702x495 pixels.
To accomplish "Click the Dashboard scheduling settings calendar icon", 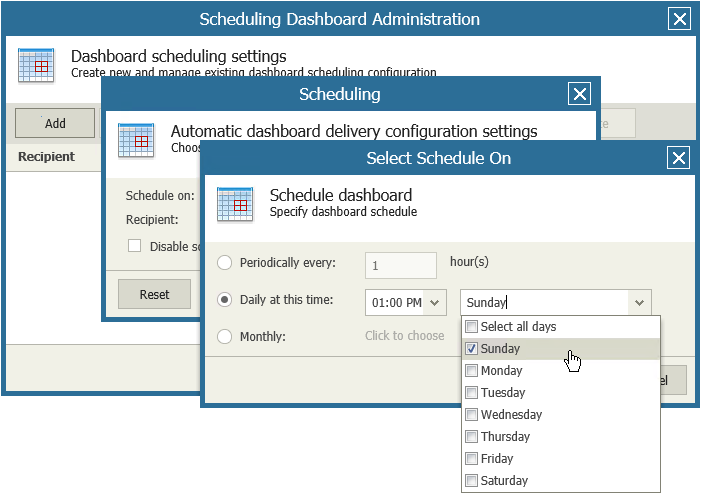I will 35,65.
